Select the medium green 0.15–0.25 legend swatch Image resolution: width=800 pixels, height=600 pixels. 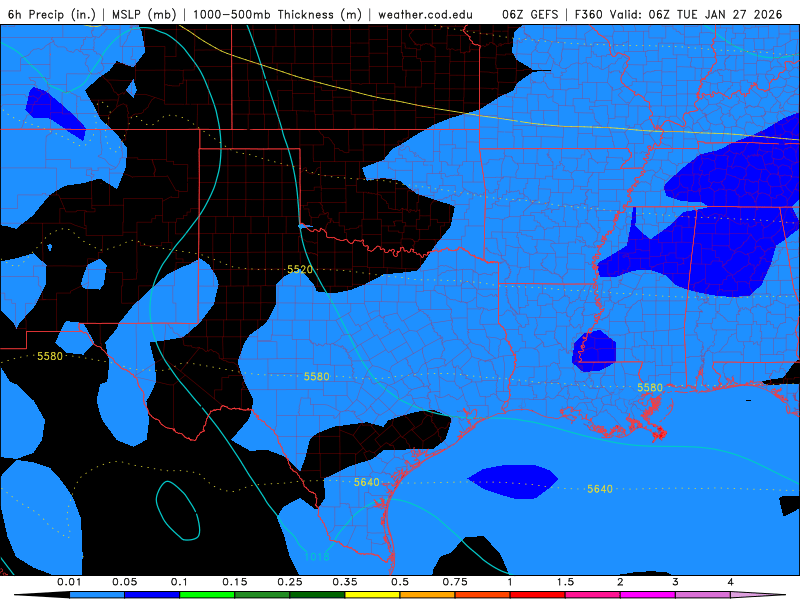tap(262, 595)
